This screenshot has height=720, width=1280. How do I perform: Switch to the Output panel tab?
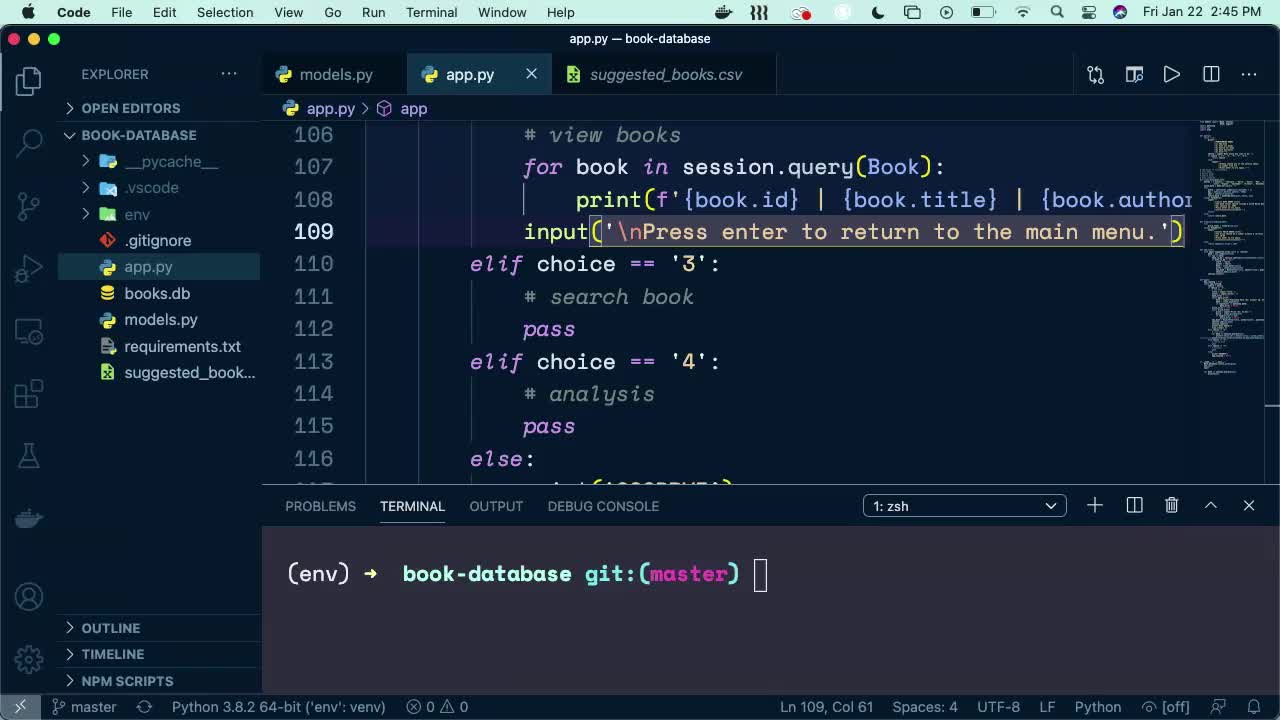pos(496,506)
